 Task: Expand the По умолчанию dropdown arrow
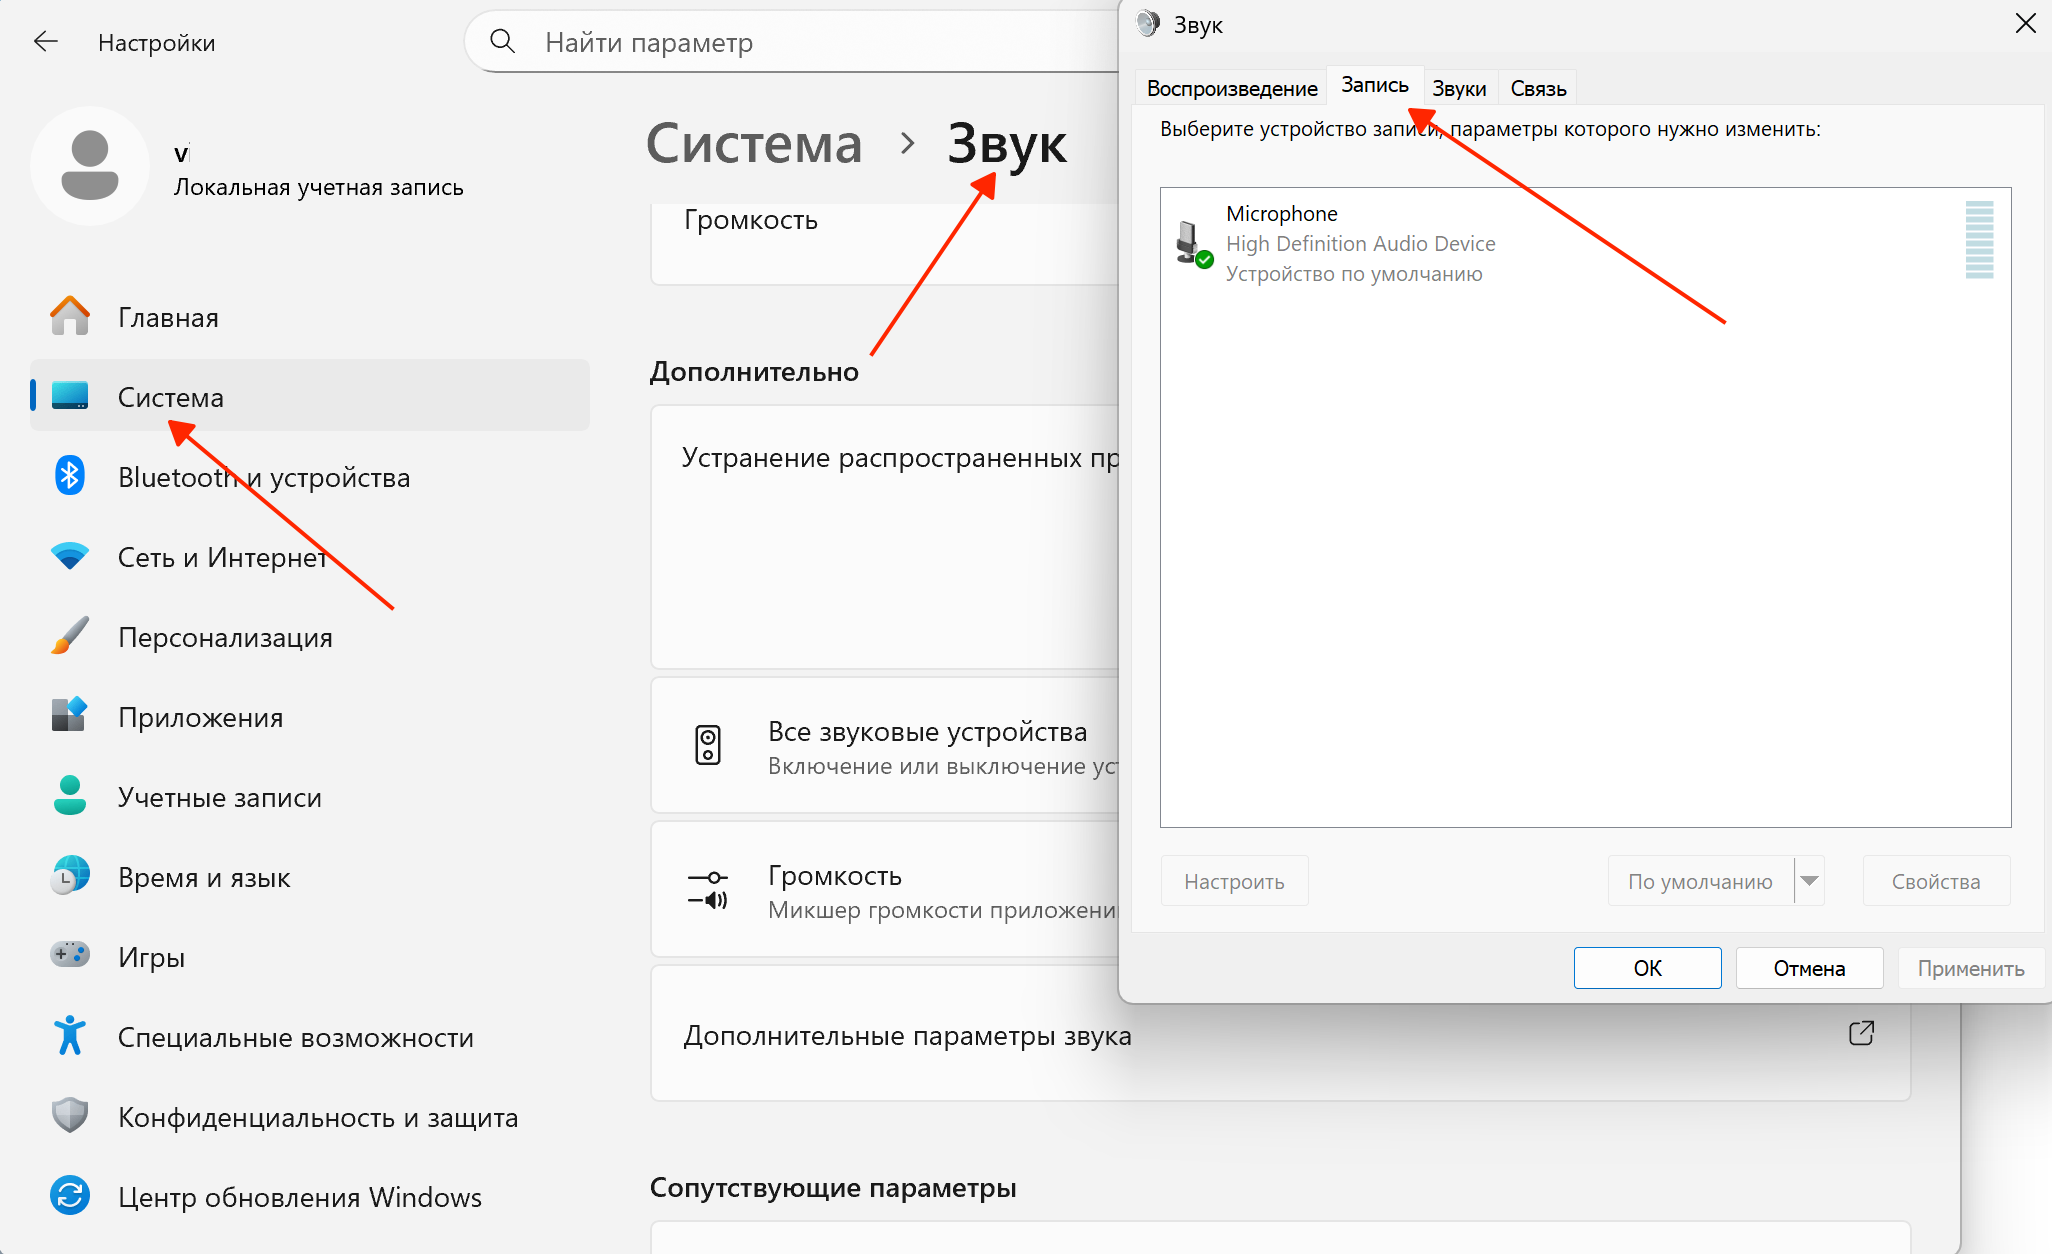(x=1810, y=881)
